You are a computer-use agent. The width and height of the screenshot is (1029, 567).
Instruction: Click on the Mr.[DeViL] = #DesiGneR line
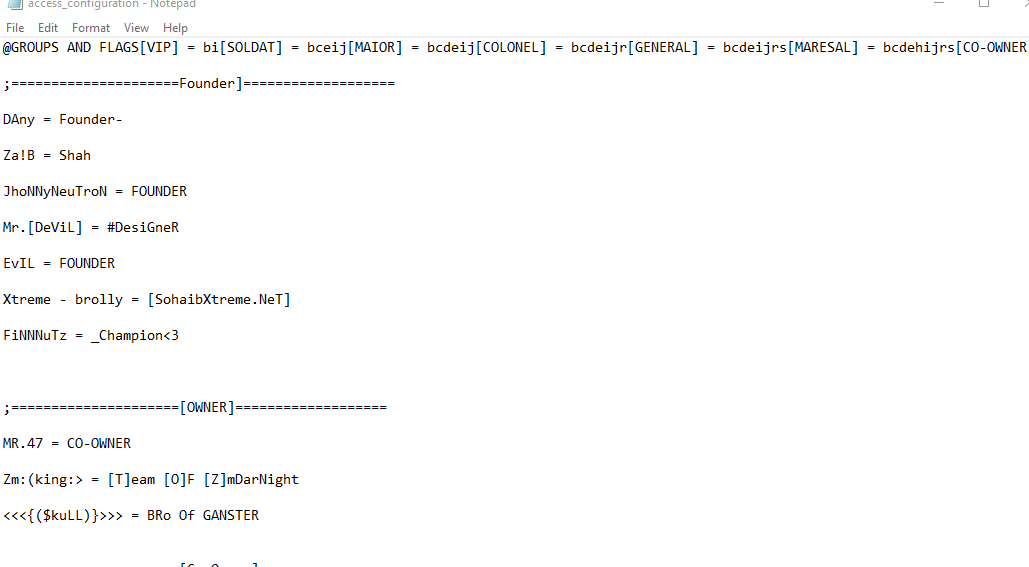pos(91,228)
